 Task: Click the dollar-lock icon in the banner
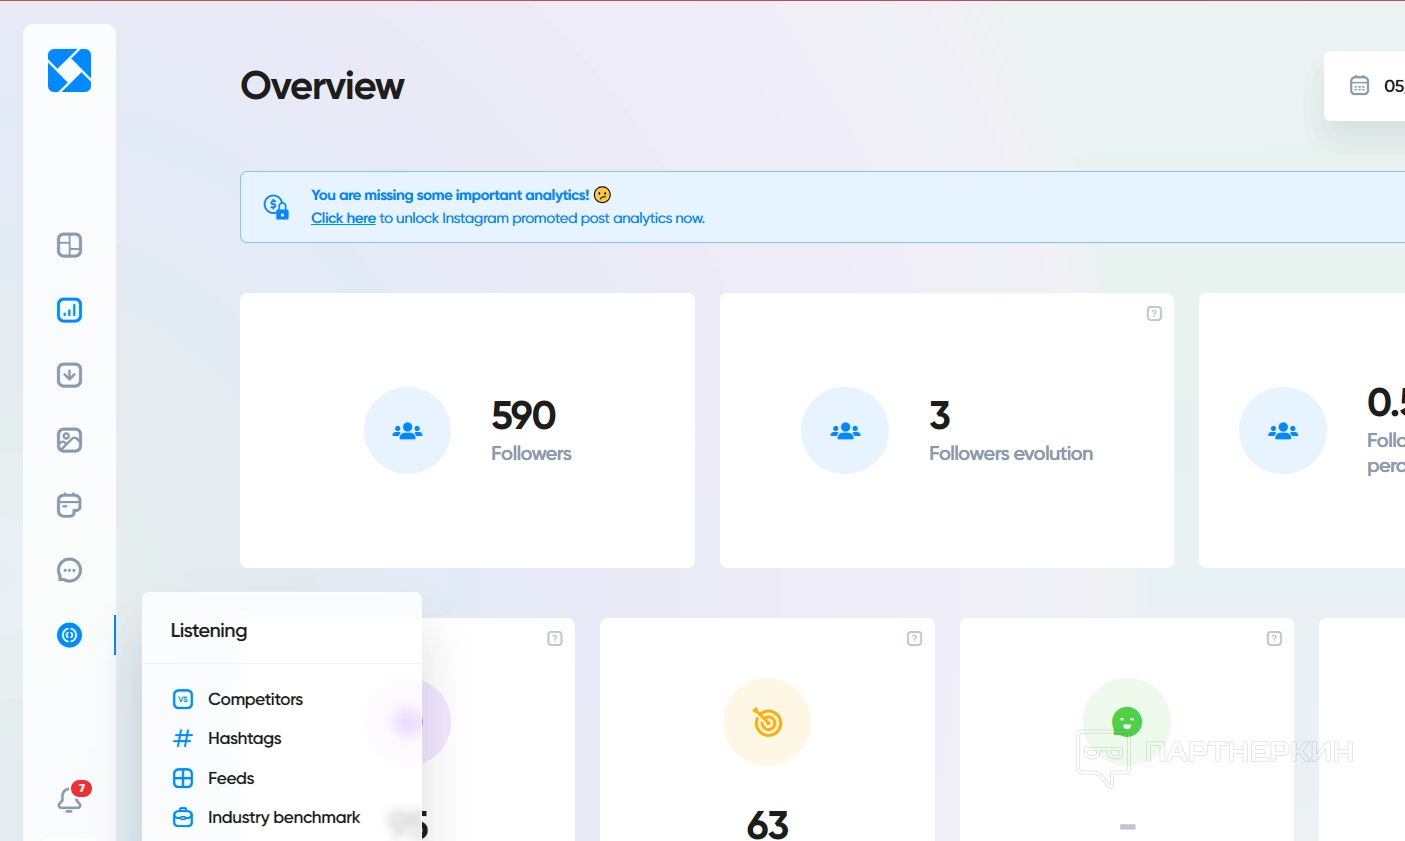[x=276, y=207]
